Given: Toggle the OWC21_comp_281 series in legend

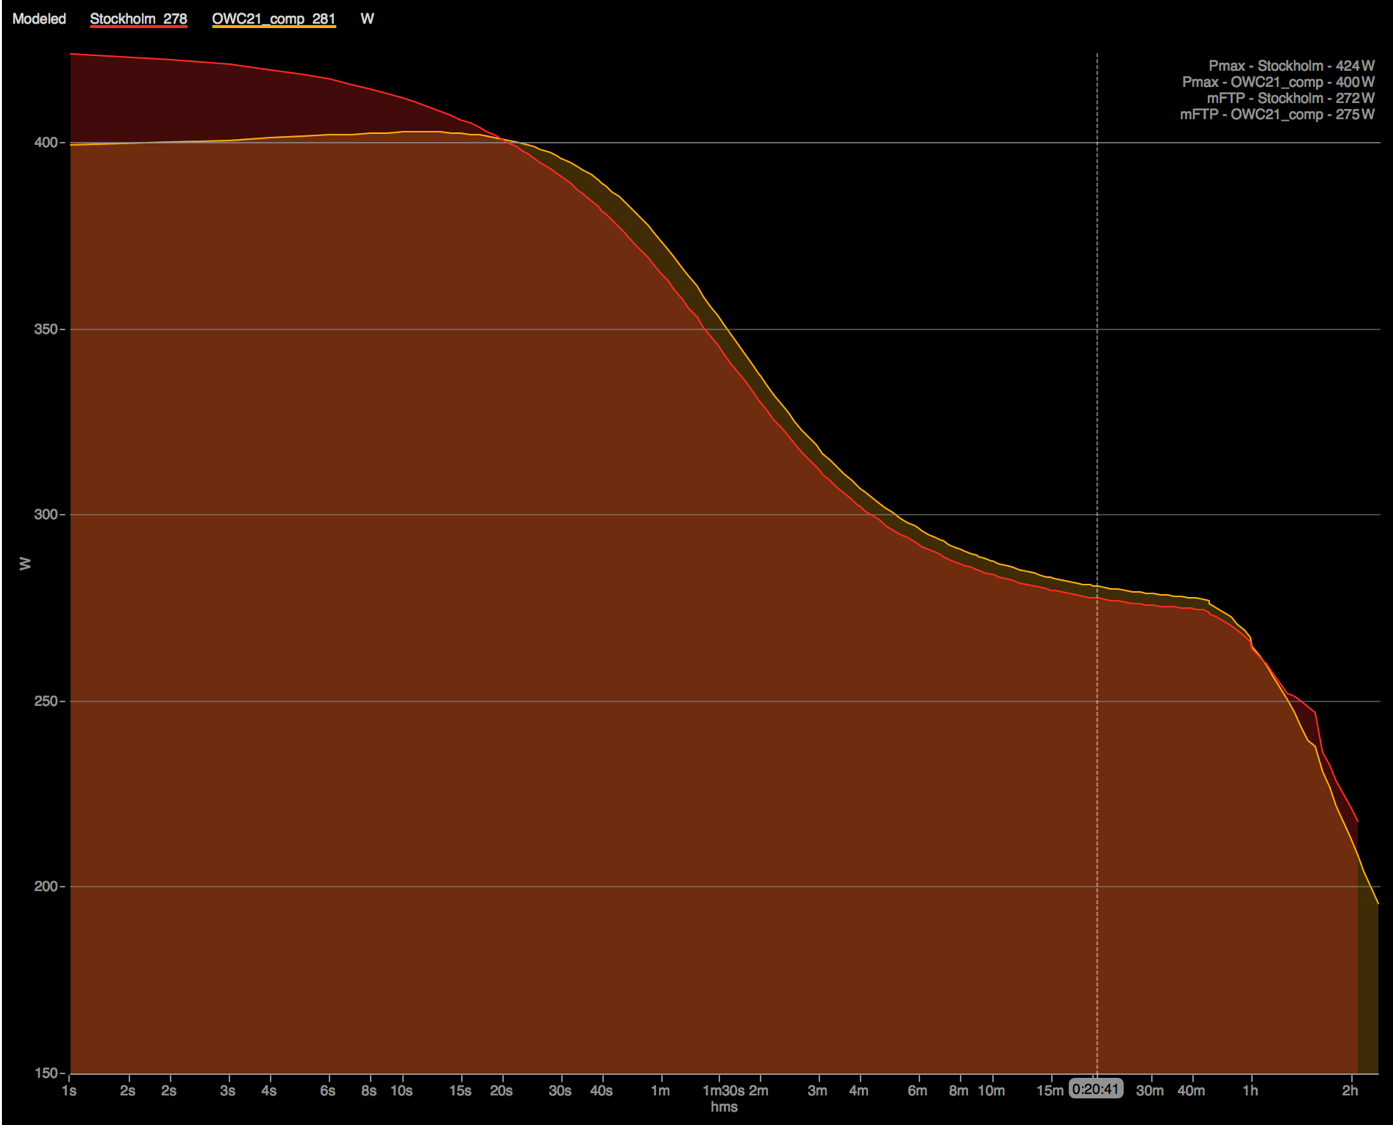Looking at the screenshot, I should 273,19.
